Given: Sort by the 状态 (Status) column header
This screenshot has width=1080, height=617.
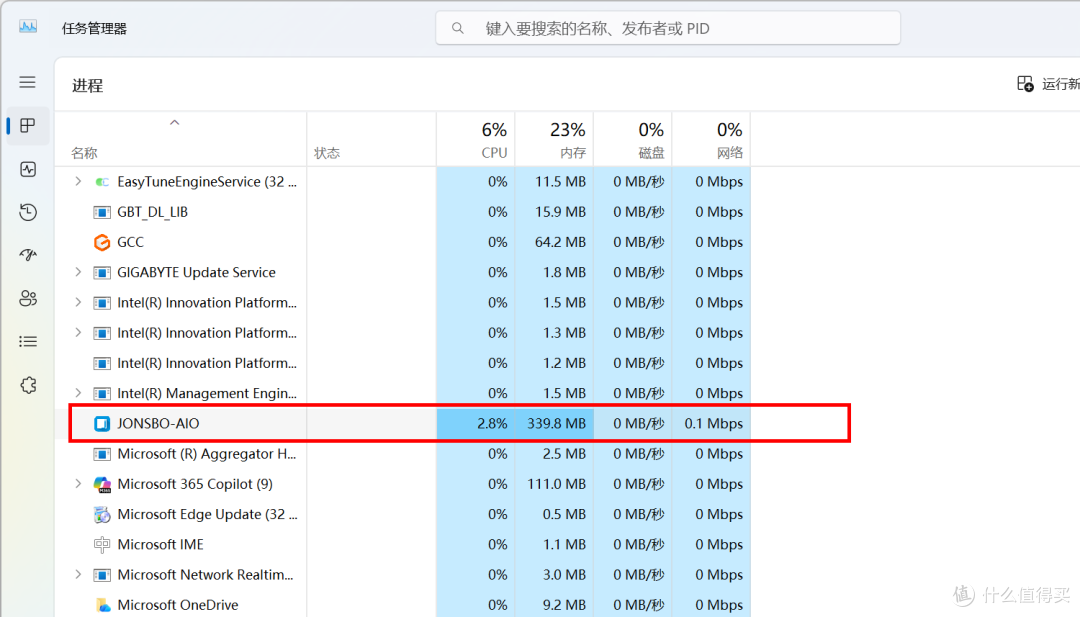Looking at the screenshot, I should coord(371,139).
